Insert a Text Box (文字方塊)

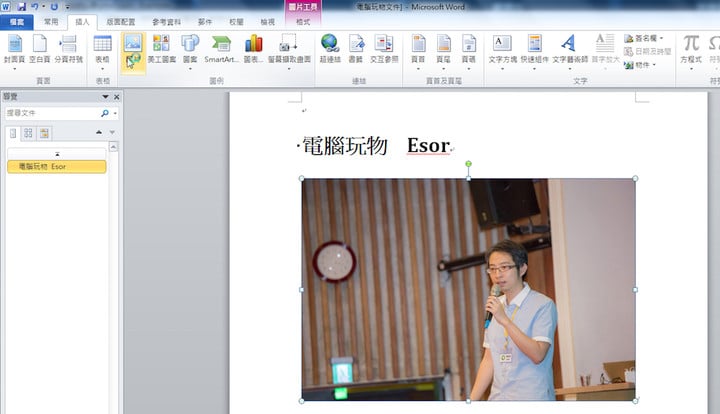point(502,52)
